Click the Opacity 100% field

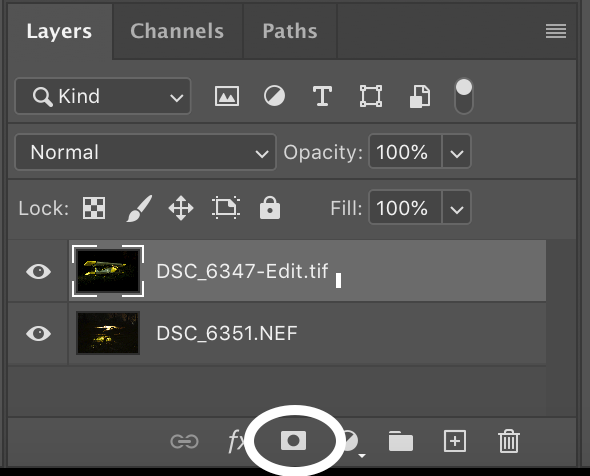[405, 152]
